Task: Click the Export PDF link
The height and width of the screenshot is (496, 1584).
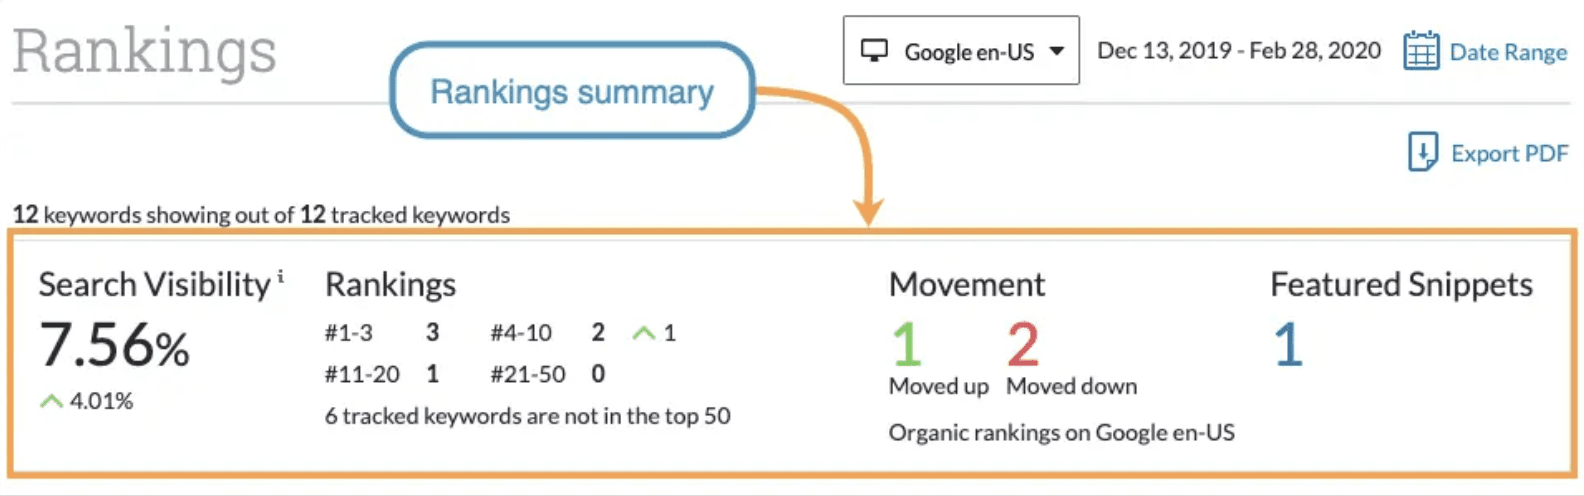Action: [x=1509, y=153]
